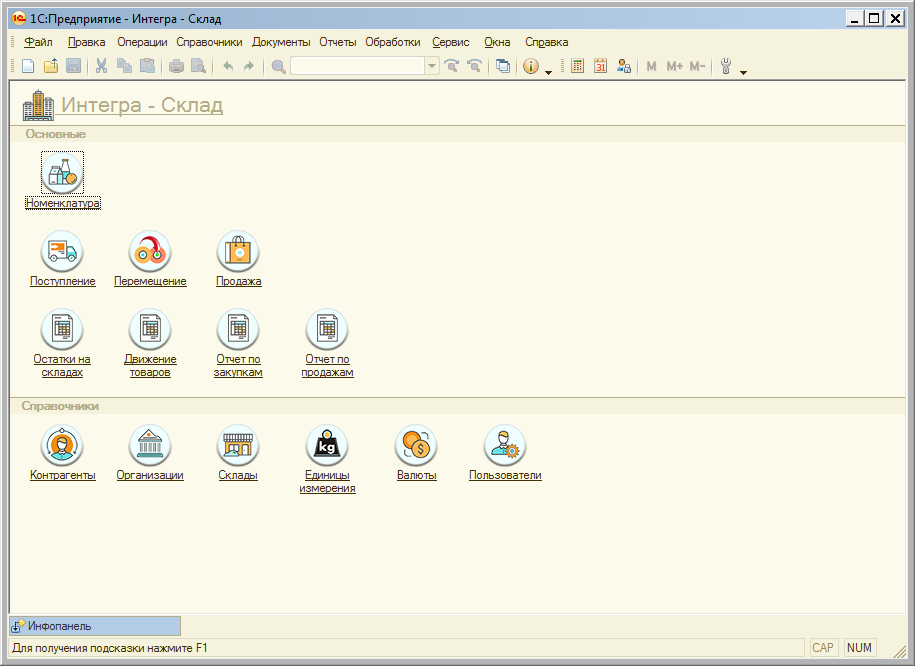This screenshot has width=915, height=666.
Task: Click the M- memory subtract button
Action: pyautogui.click(x=697, y=67)
